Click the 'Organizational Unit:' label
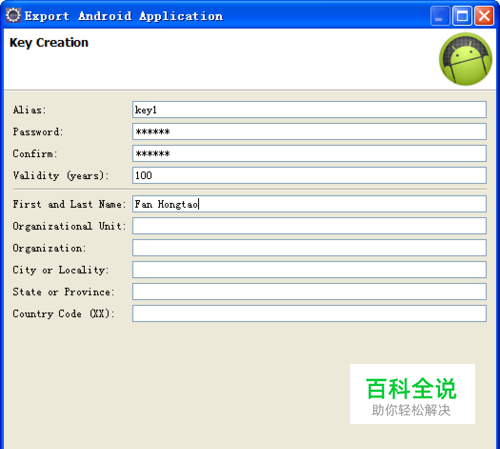This screenshot has height=449, width=500. pyautogui.click(x=69, y=226)
